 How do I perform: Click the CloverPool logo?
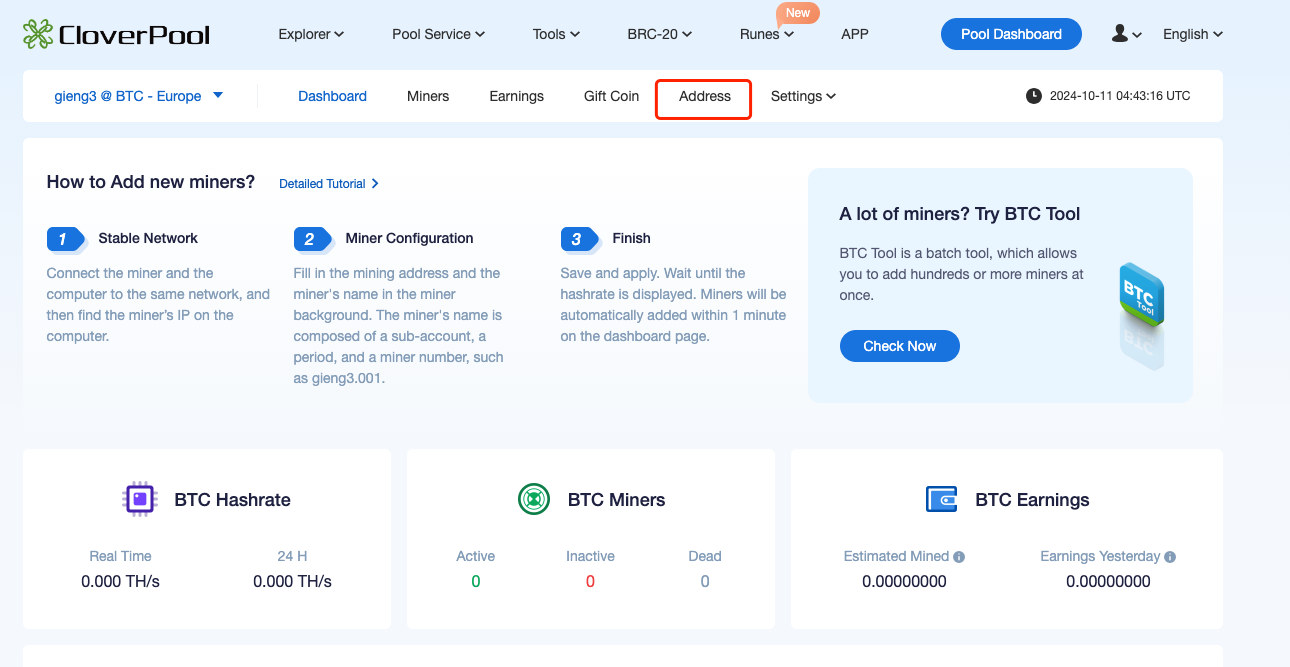coord(115,33)
